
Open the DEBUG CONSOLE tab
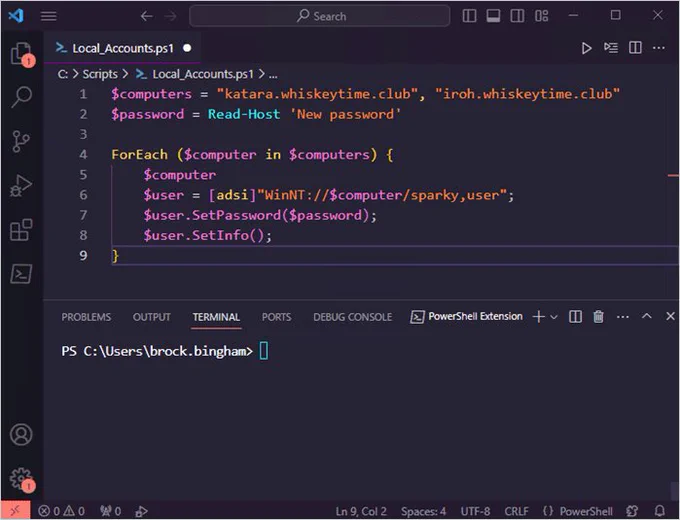tap(353, 317)
